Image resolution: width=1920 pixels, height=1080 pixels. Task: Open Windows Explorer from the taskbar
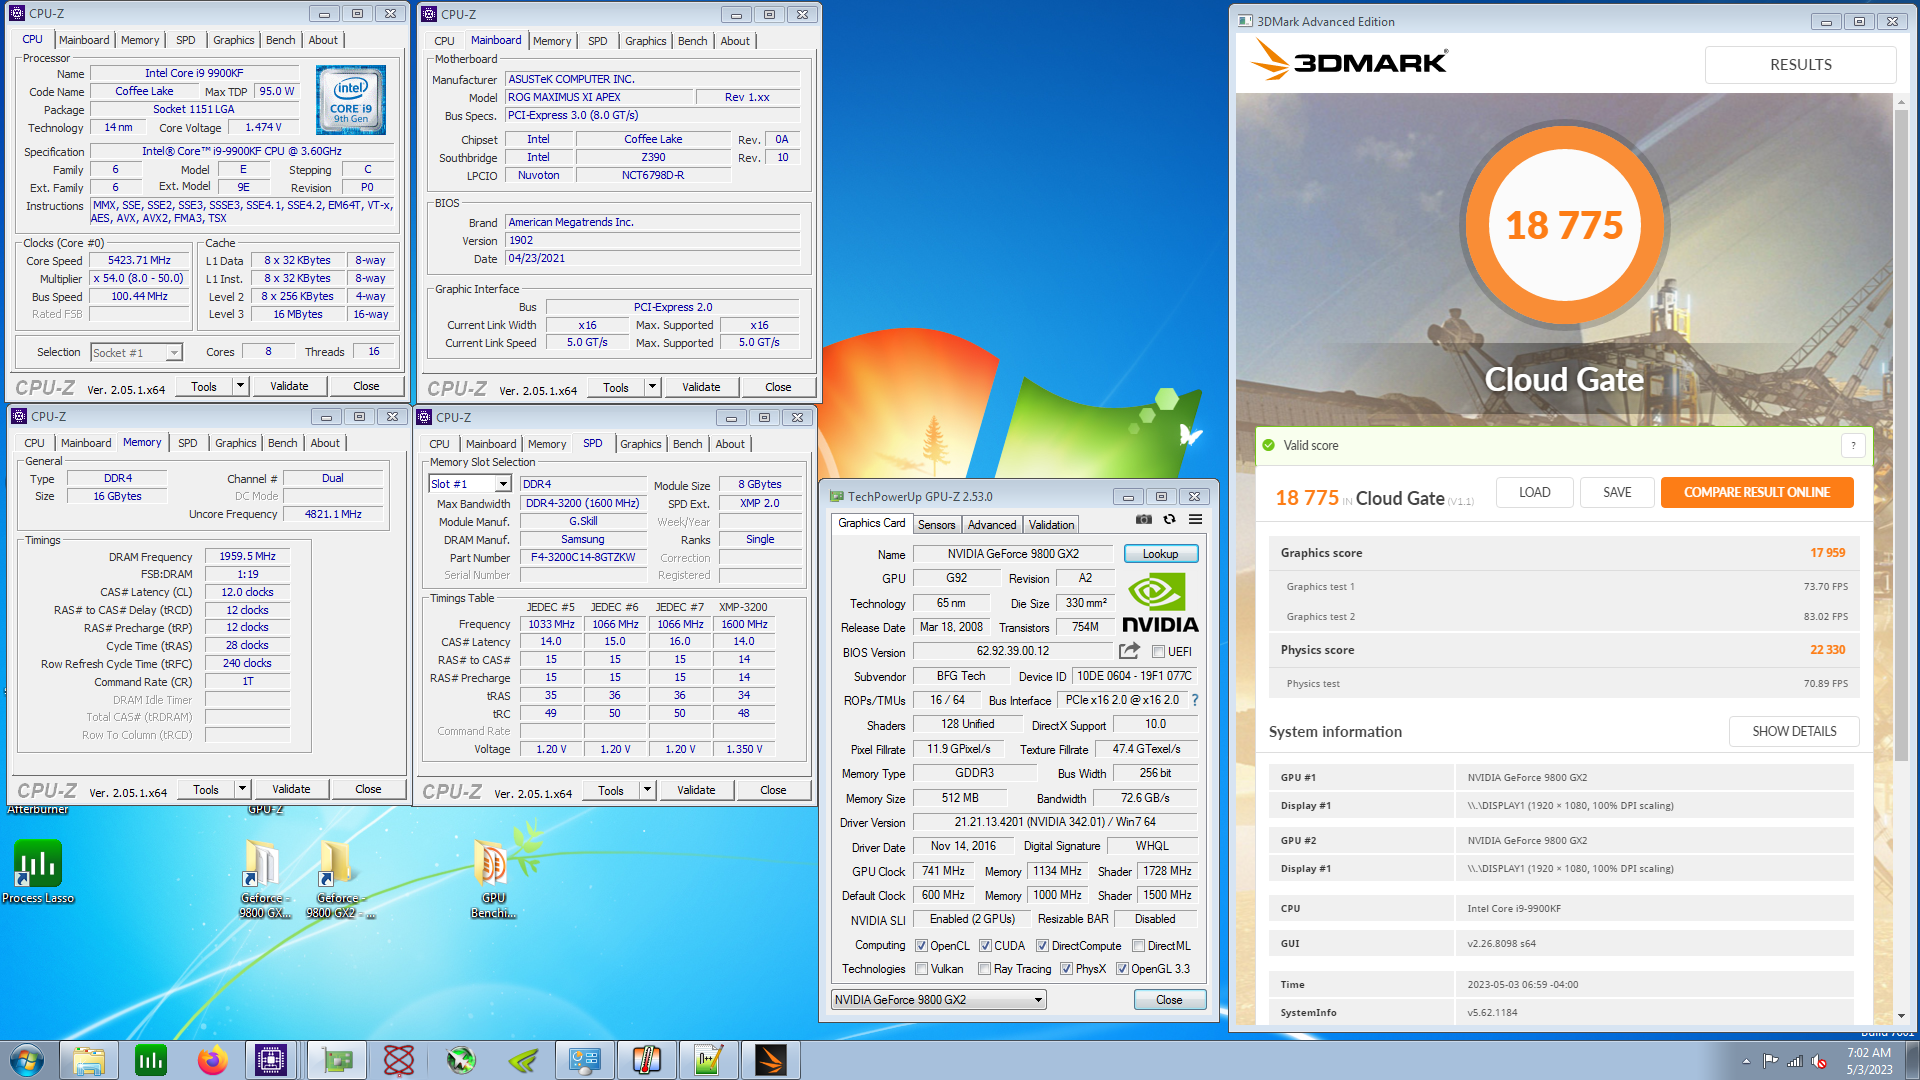89,1060
